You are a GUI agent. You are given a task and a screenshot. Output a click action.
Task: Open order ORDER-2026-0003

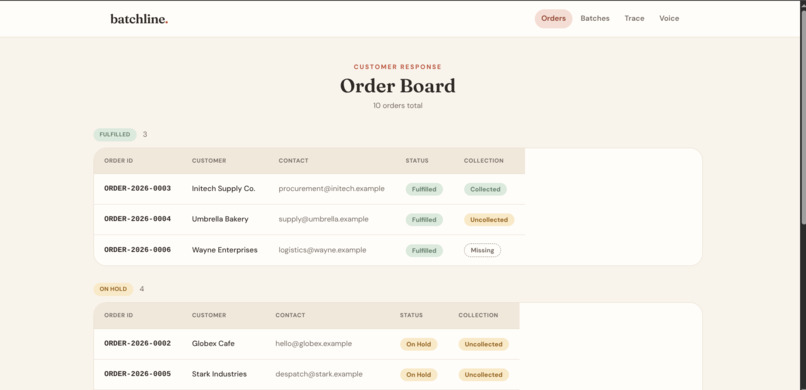point(137,189)
